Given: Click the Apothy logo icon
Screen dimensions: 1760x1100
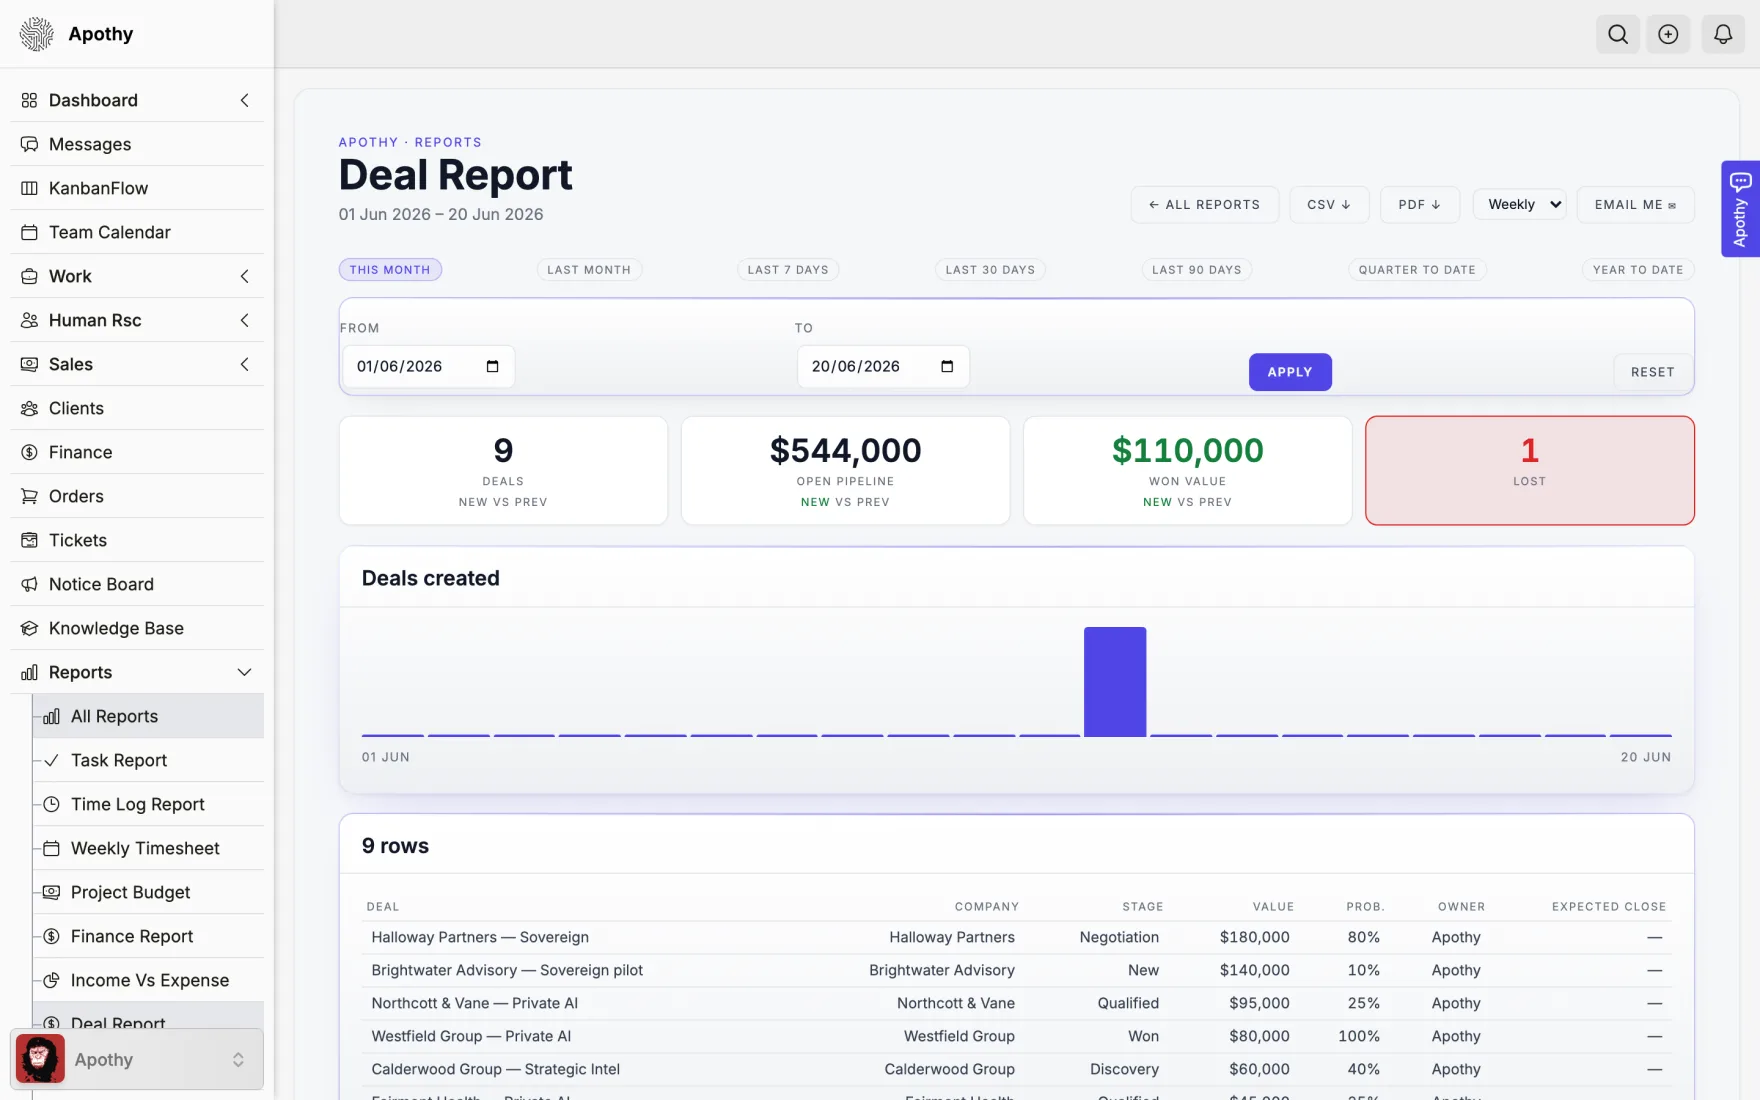Looking at the screenshot, I should pyautogui.click(x=37, y=34).
